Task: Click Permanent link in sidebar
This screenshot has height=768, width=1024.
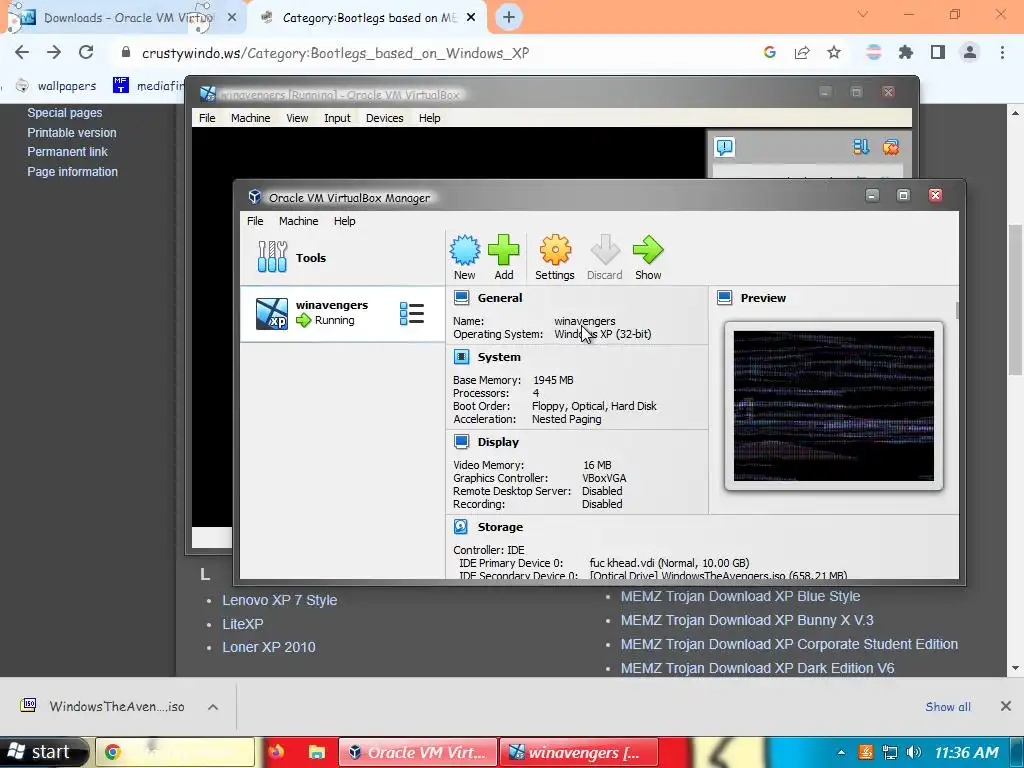Action: coord(67,152)
